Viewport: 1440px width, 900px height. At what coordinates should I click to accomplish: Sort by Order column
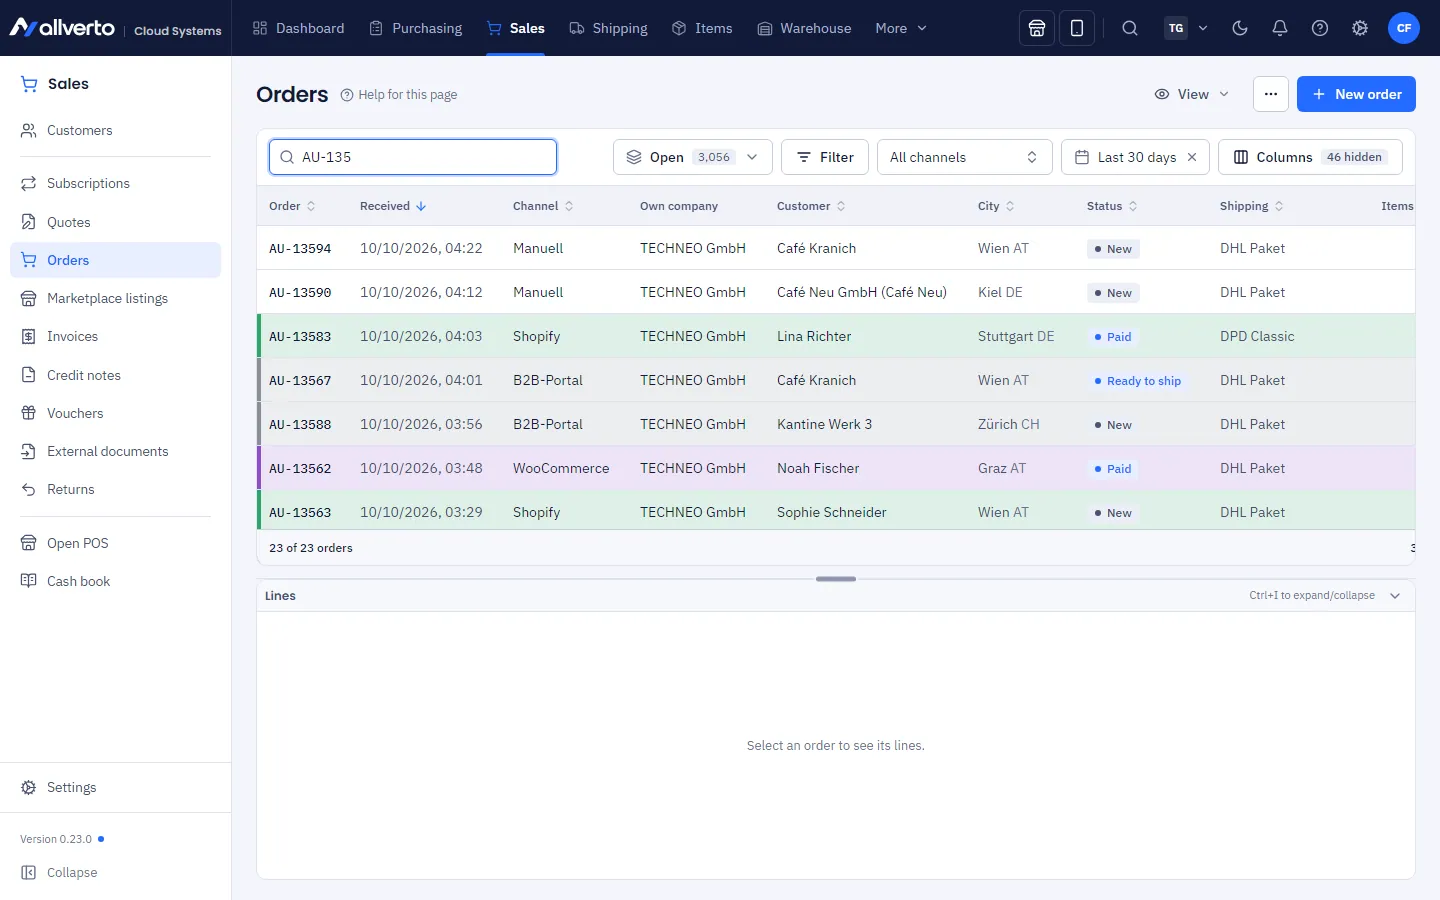click(292, 206)
